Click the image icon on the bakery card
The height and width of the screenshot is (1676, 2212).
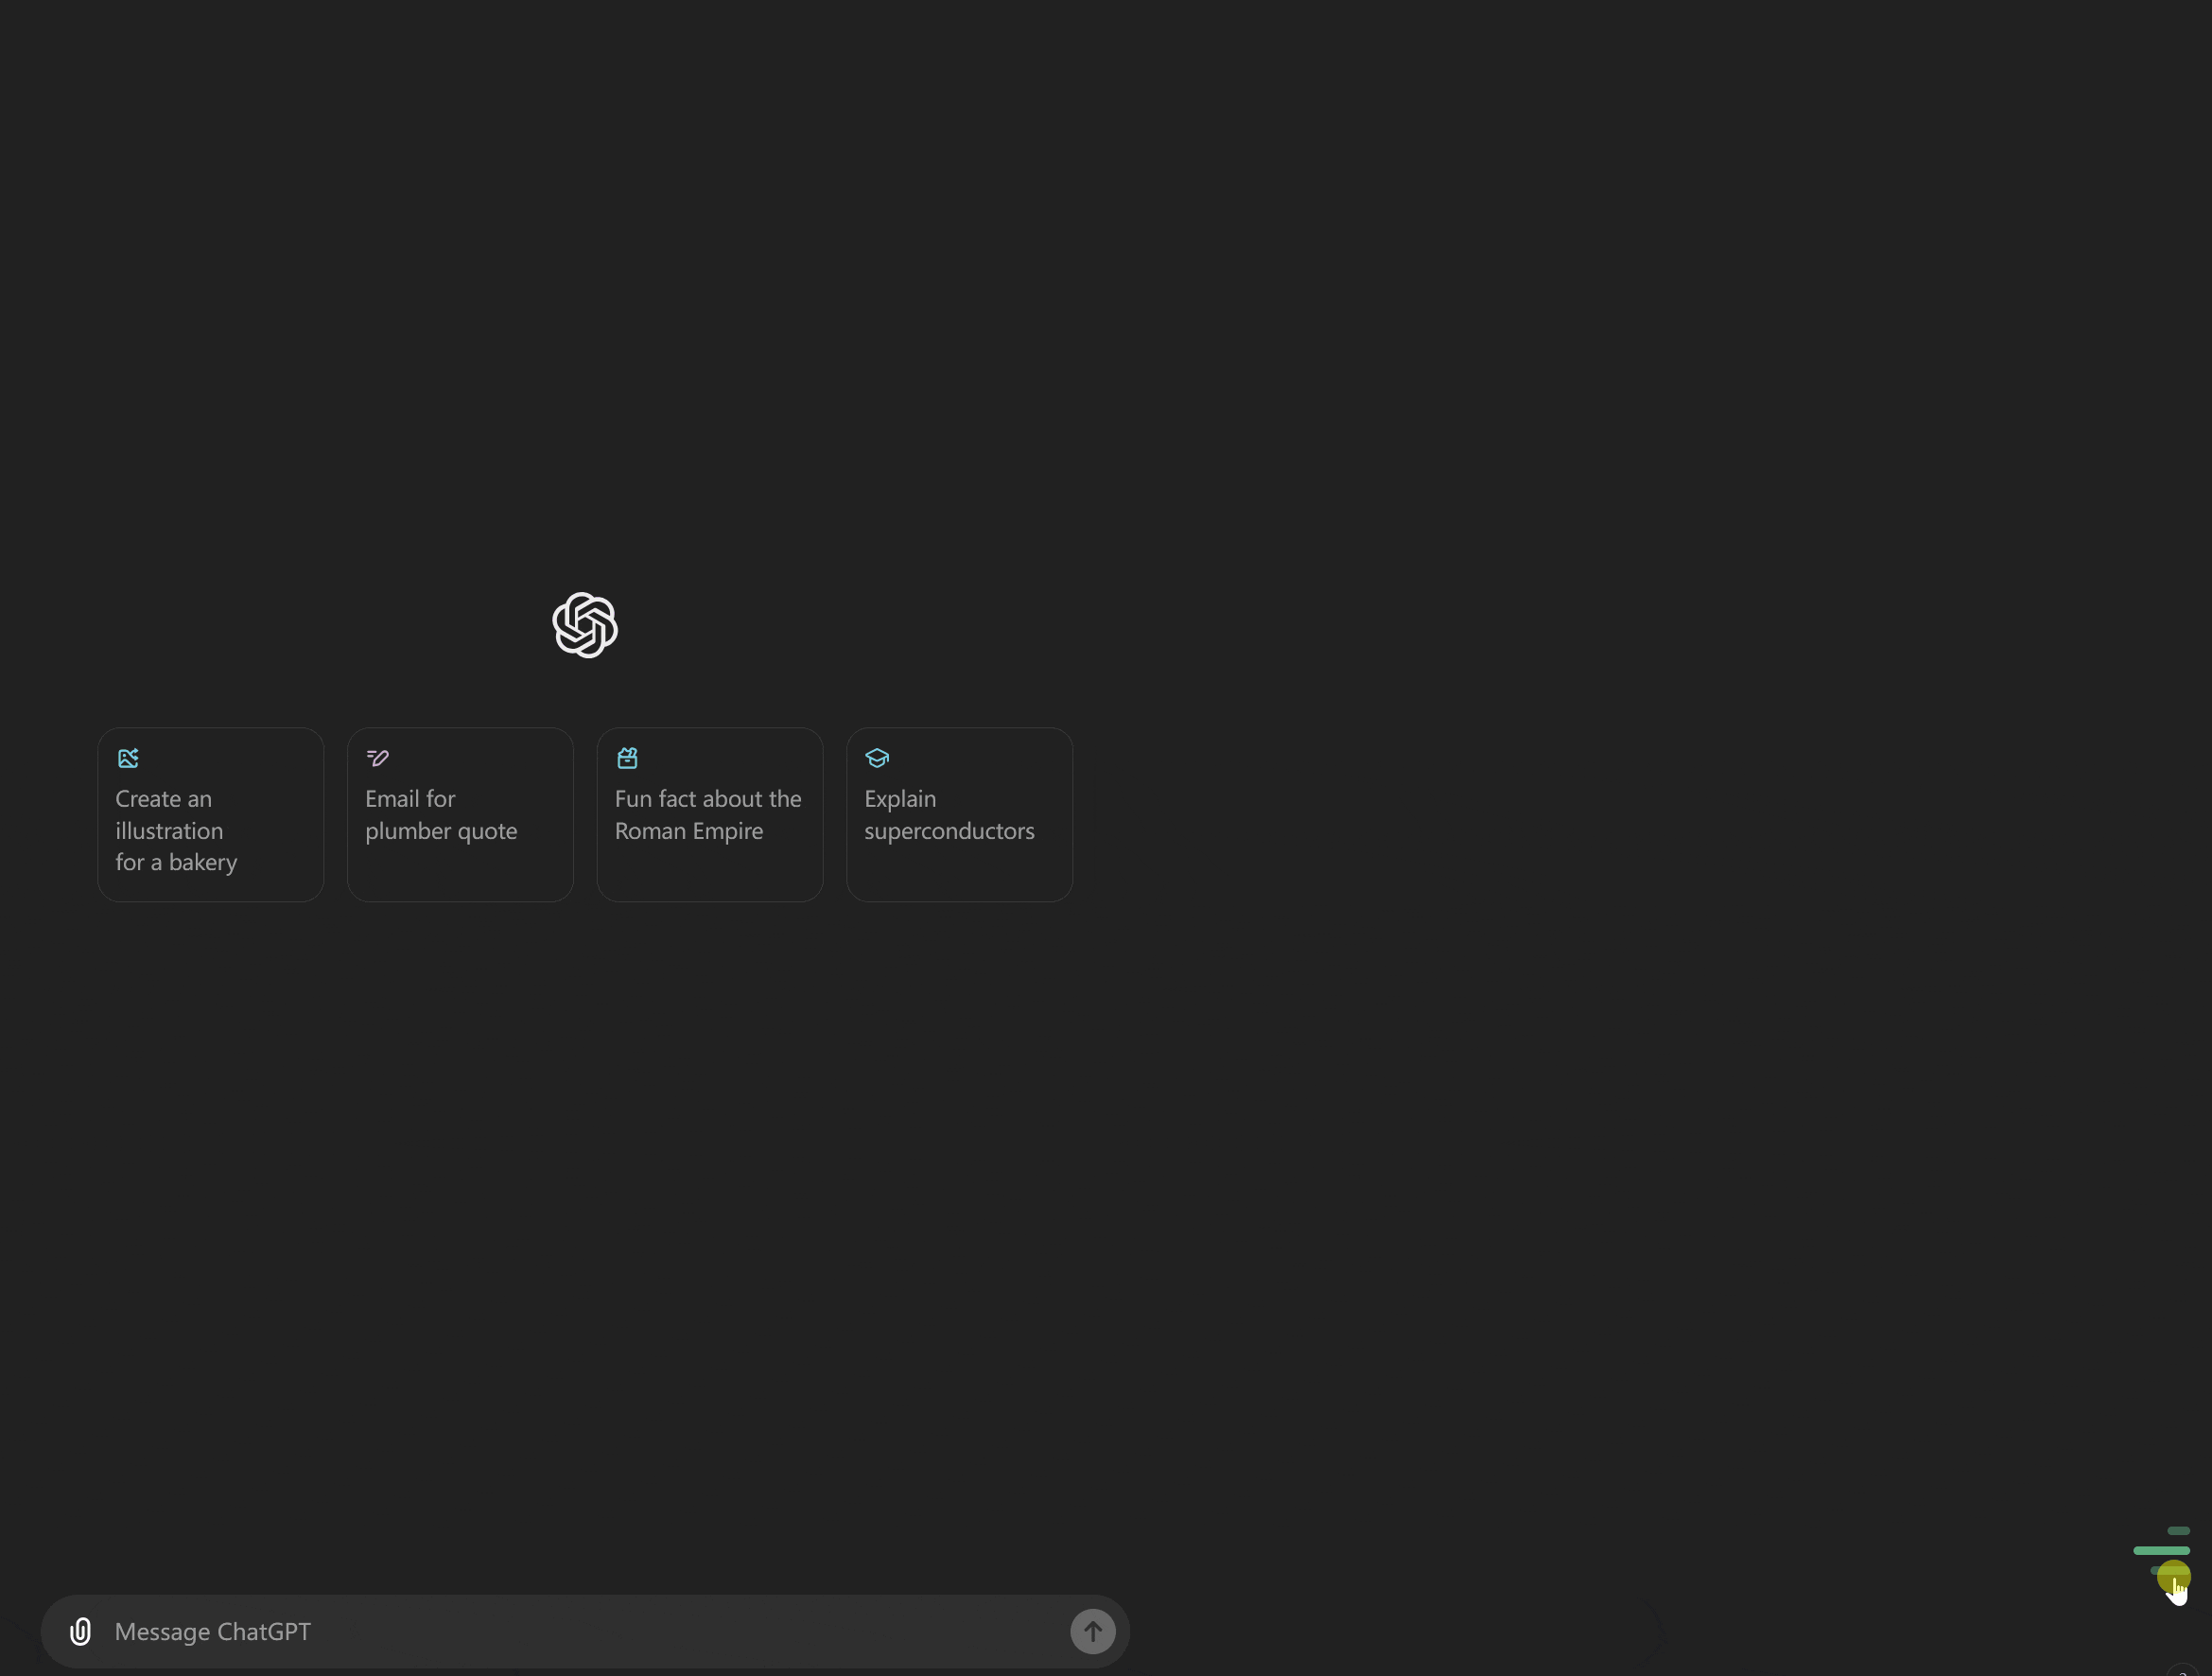128,758
